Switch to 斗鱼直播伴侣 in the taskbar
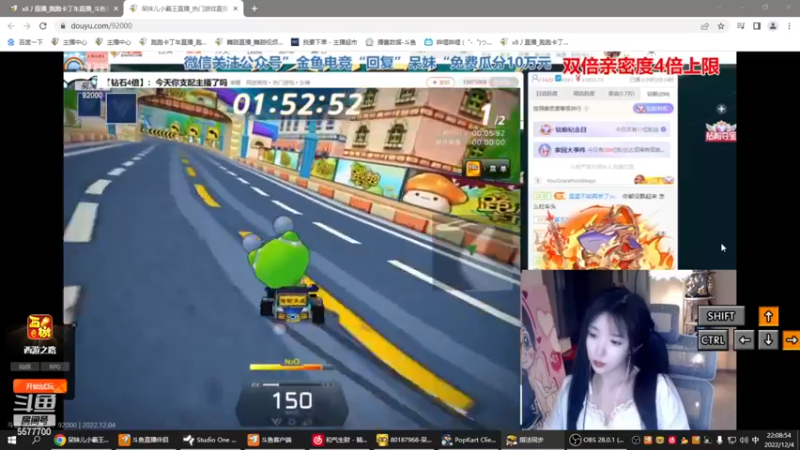 [145, 440]
